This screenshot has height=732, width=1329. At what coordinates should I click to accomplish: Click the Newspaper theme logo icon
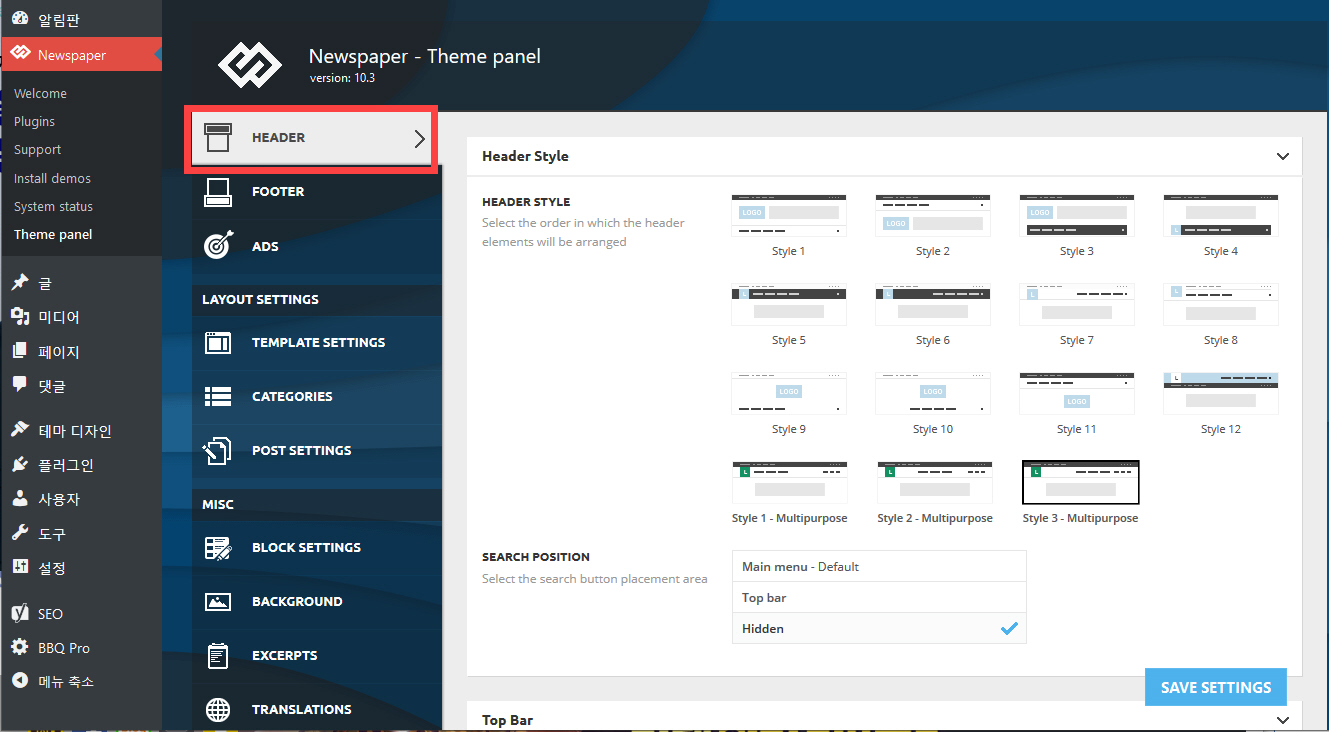(251, 64)
